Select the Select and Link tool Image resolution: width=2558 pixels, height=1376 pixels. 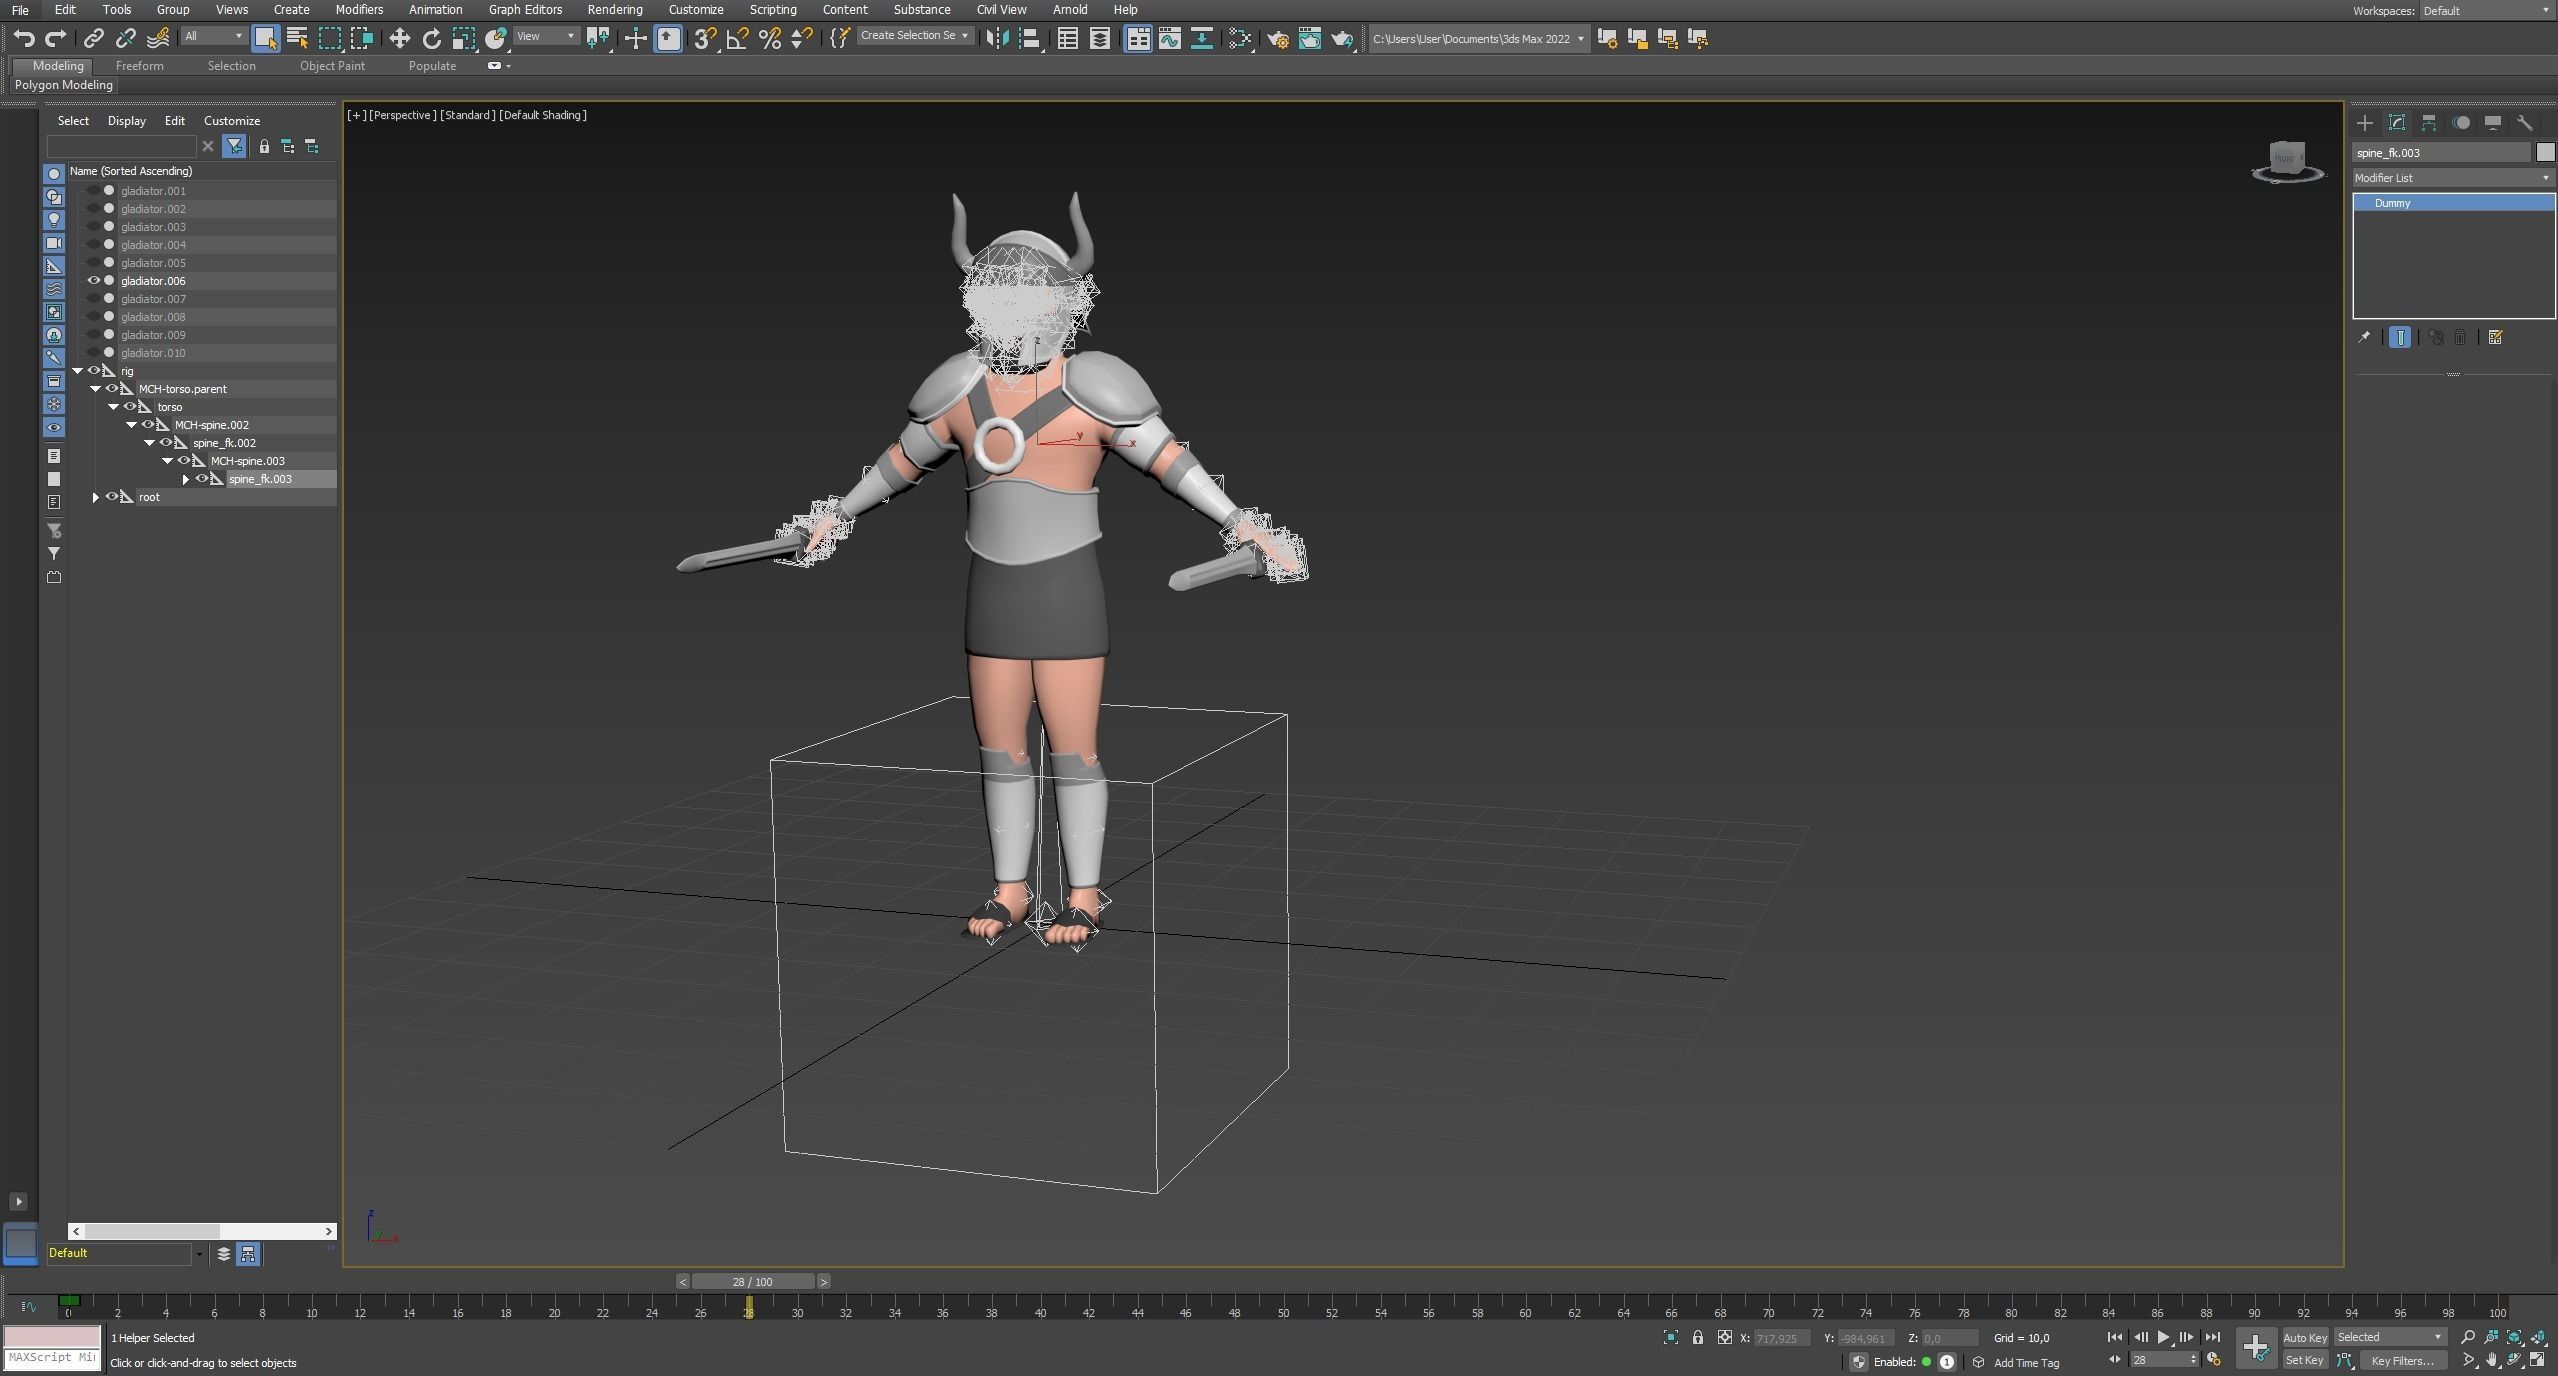tap(94, 38)
